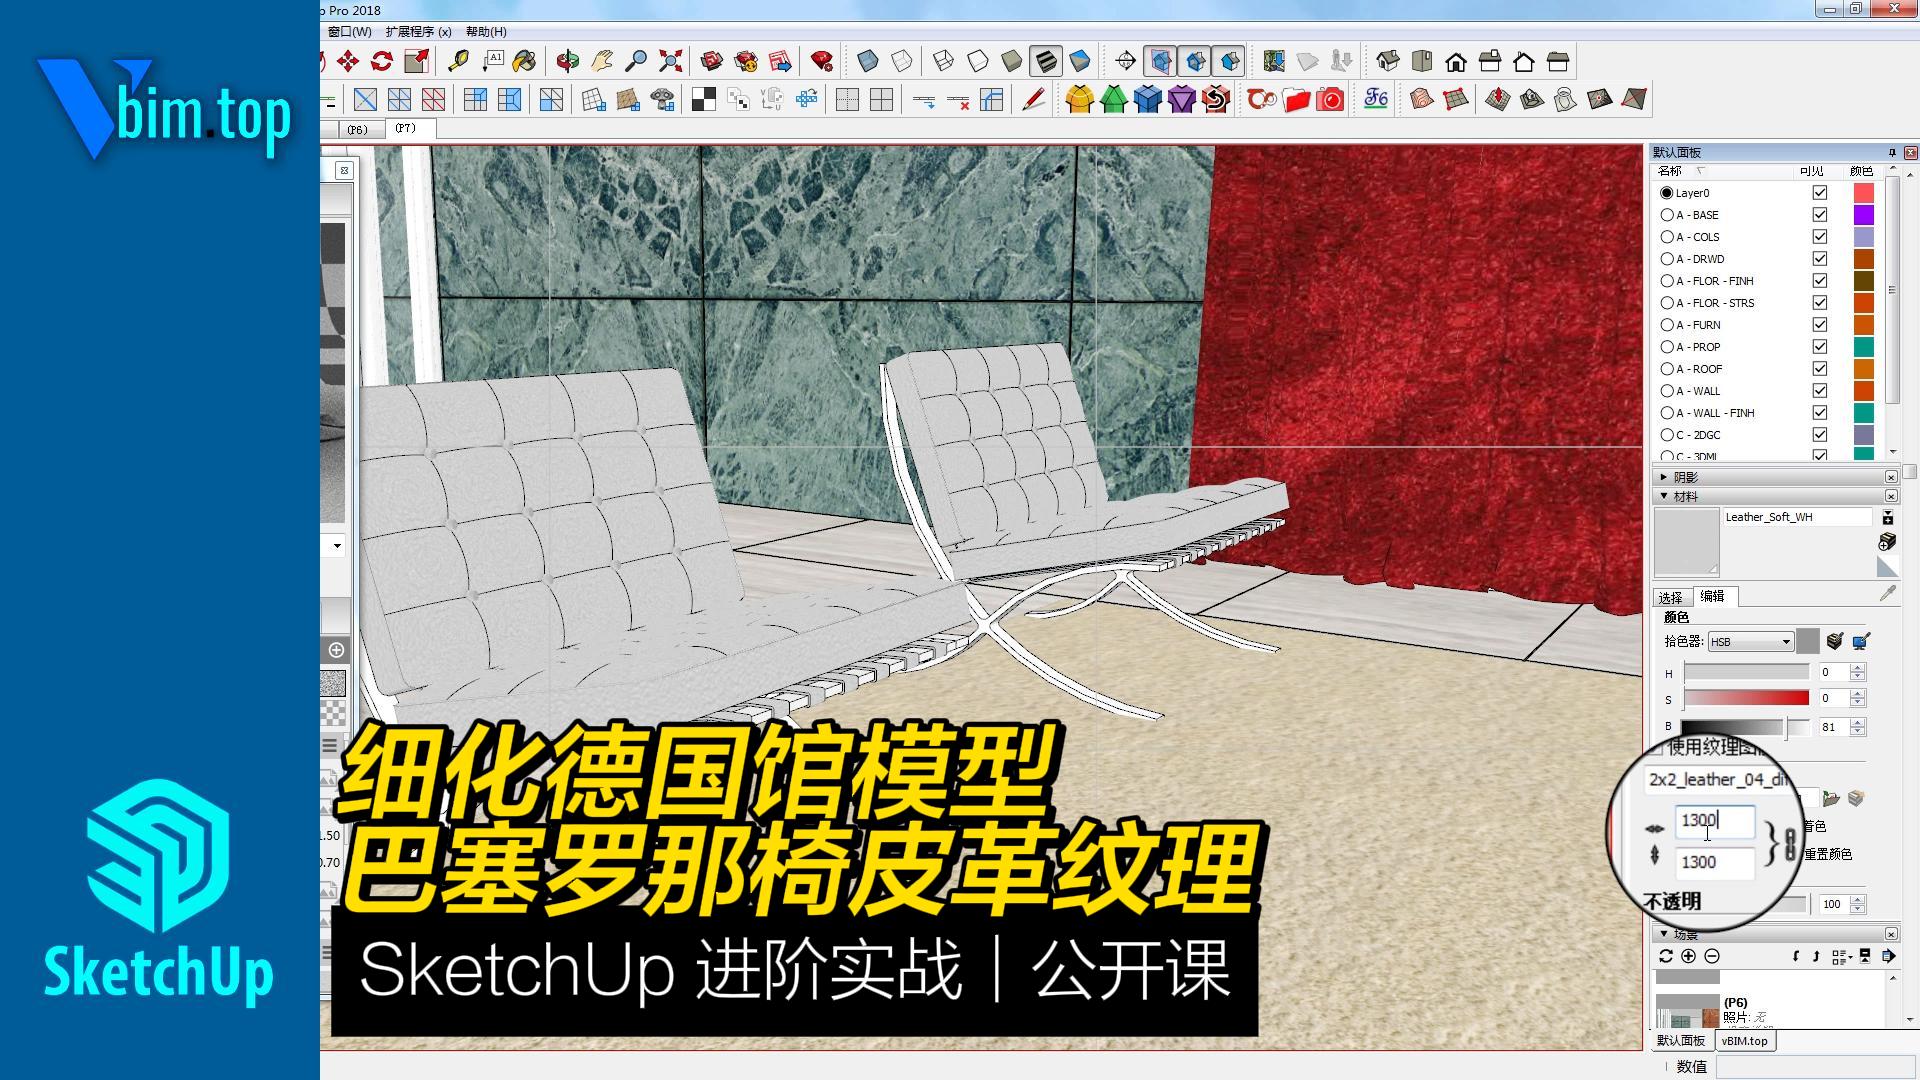Click the 重置颜色 reset color button

pos(1828,854)
